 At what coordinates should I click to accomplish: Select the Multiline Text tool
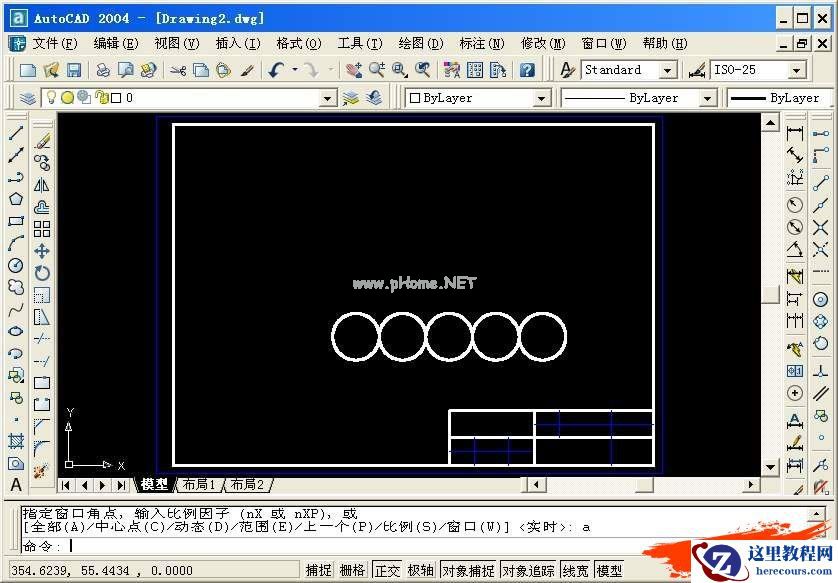click(x=16, y=485)
